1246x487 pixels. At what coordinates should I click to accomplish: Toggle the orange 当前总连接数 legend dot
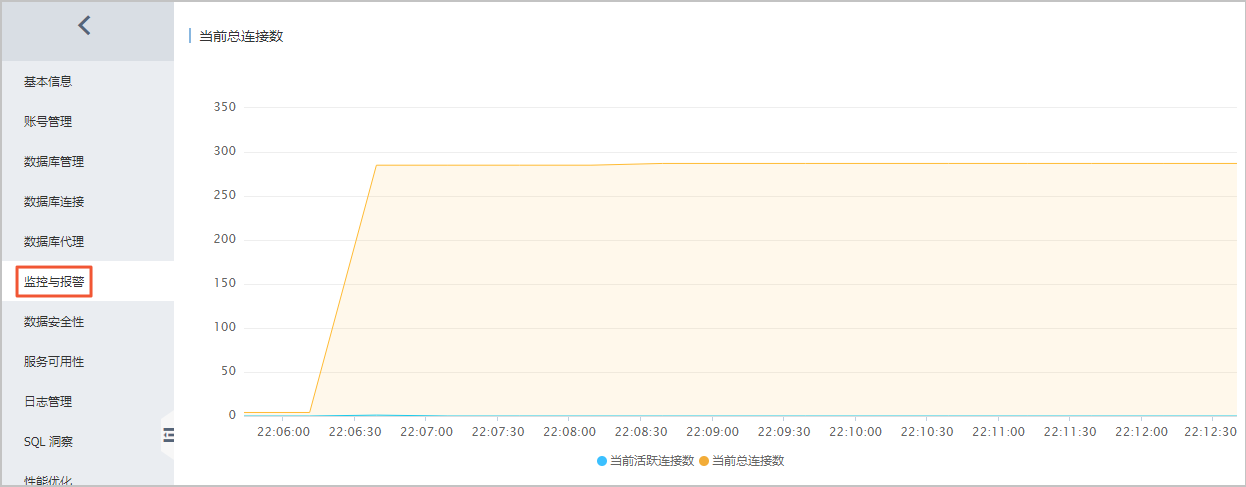point(704,461)
